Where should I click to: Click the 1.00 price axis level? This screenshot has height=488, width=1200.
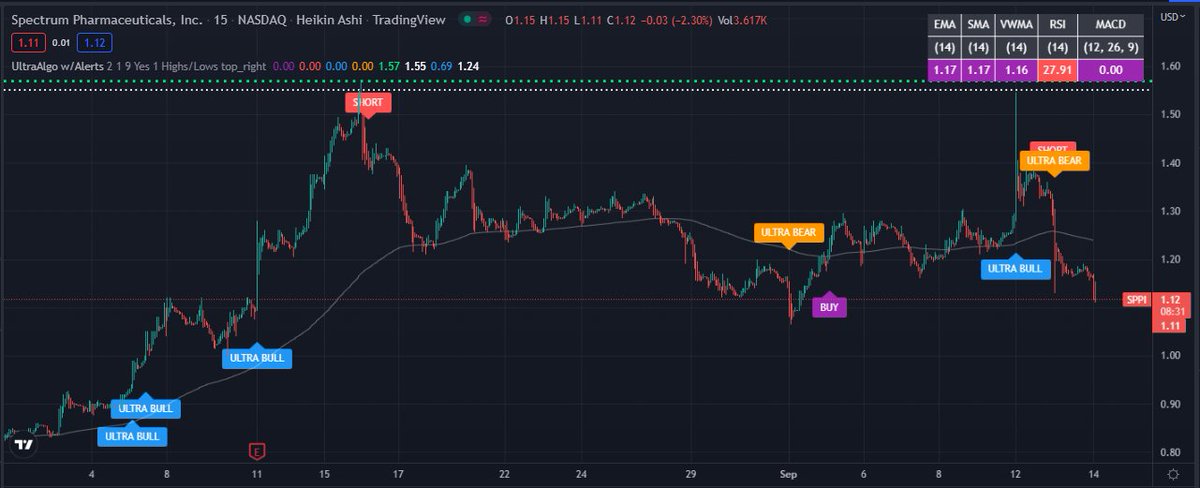(x=1170, y=356)
